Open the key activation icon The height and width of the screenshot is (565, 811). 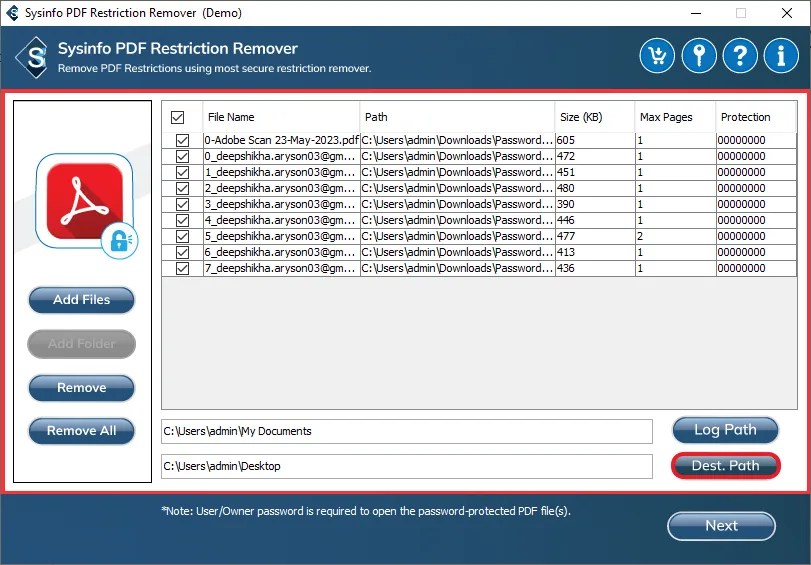(699, 56)
